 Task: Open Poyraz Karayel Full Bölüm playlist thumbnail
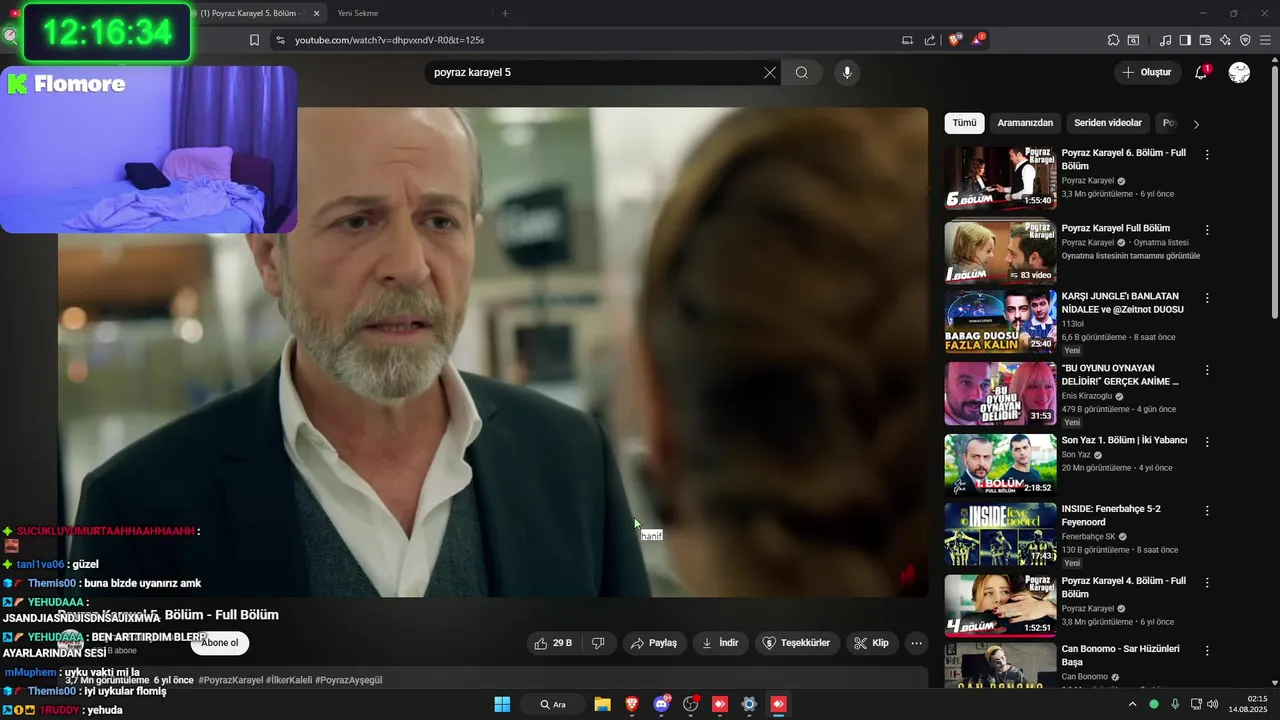[1000, 252]
